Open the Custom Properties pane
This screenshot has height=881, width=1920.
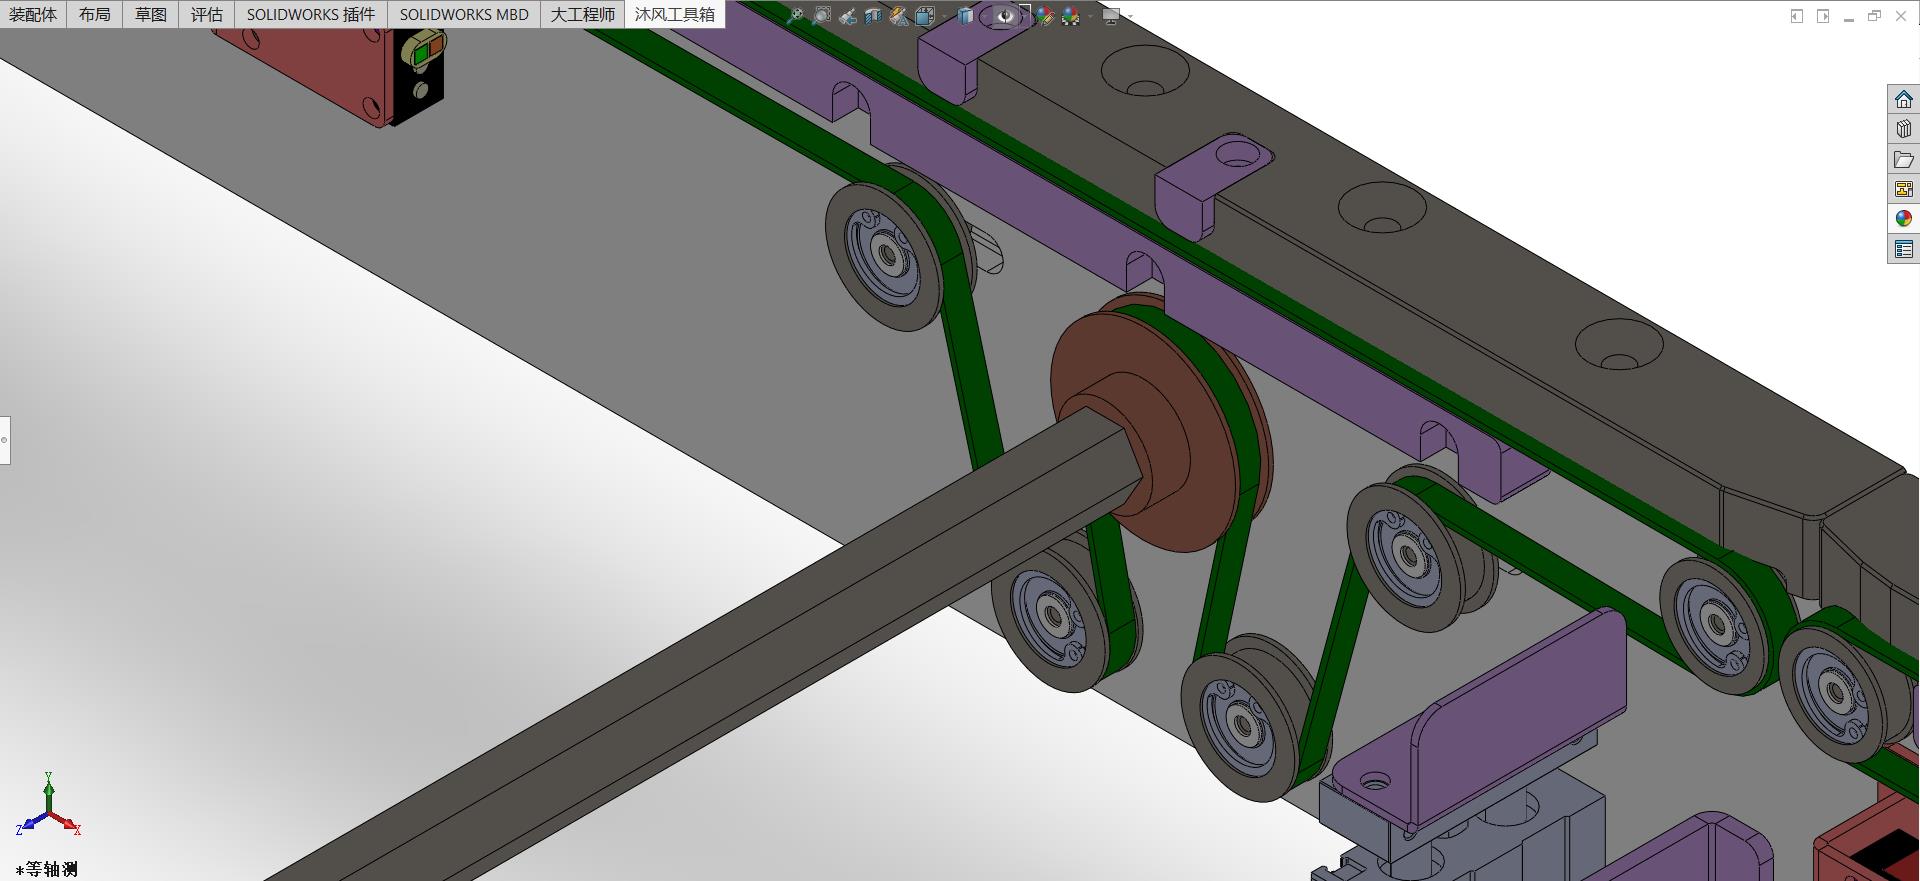click(1903, 249)
